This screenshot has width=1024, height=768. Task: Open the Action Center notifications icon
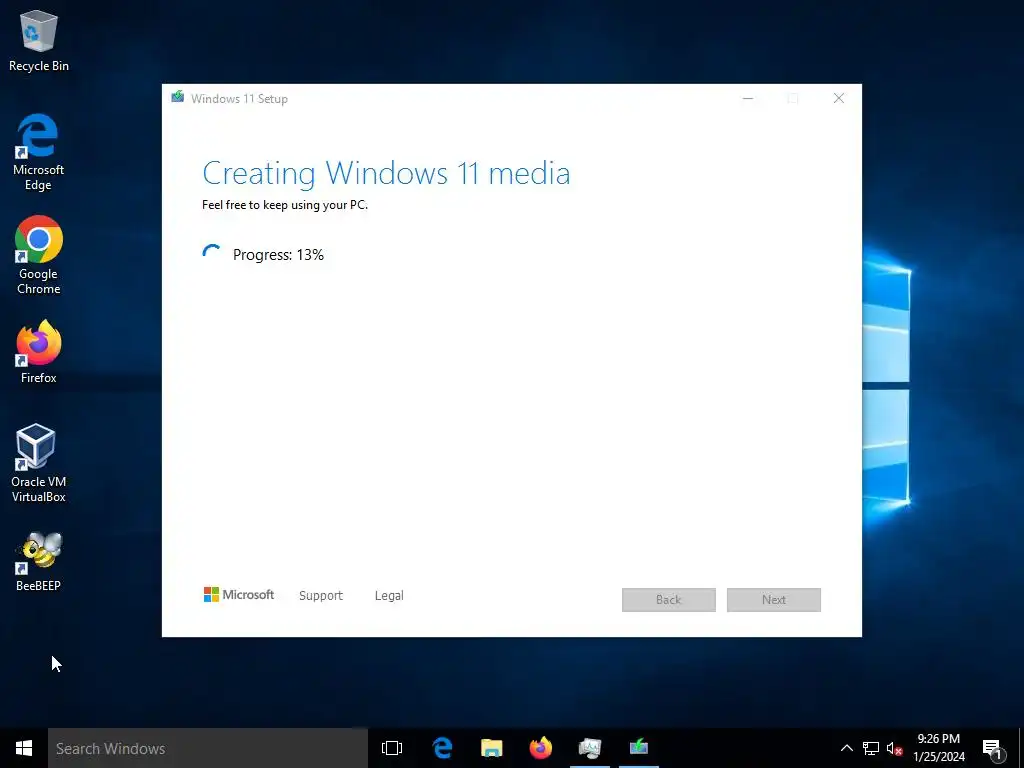(993, 748)
